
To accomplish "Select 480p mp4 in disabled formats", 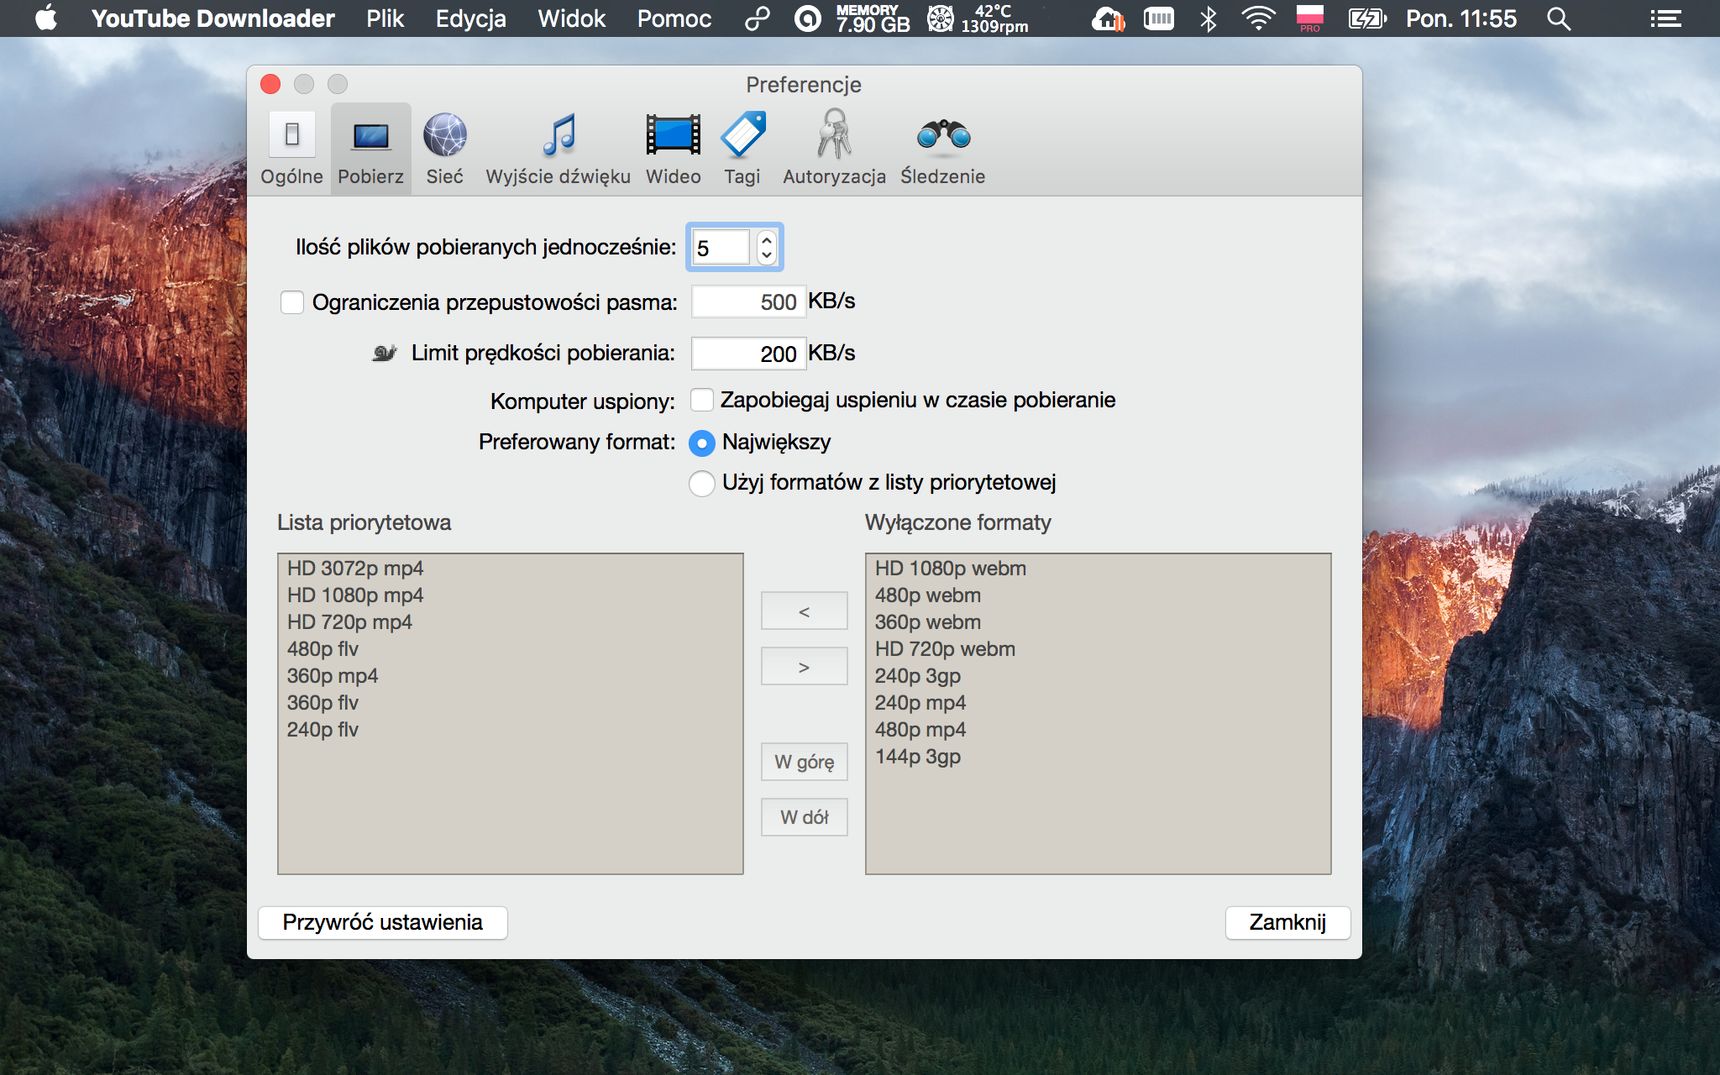I will pos(1098,730).
